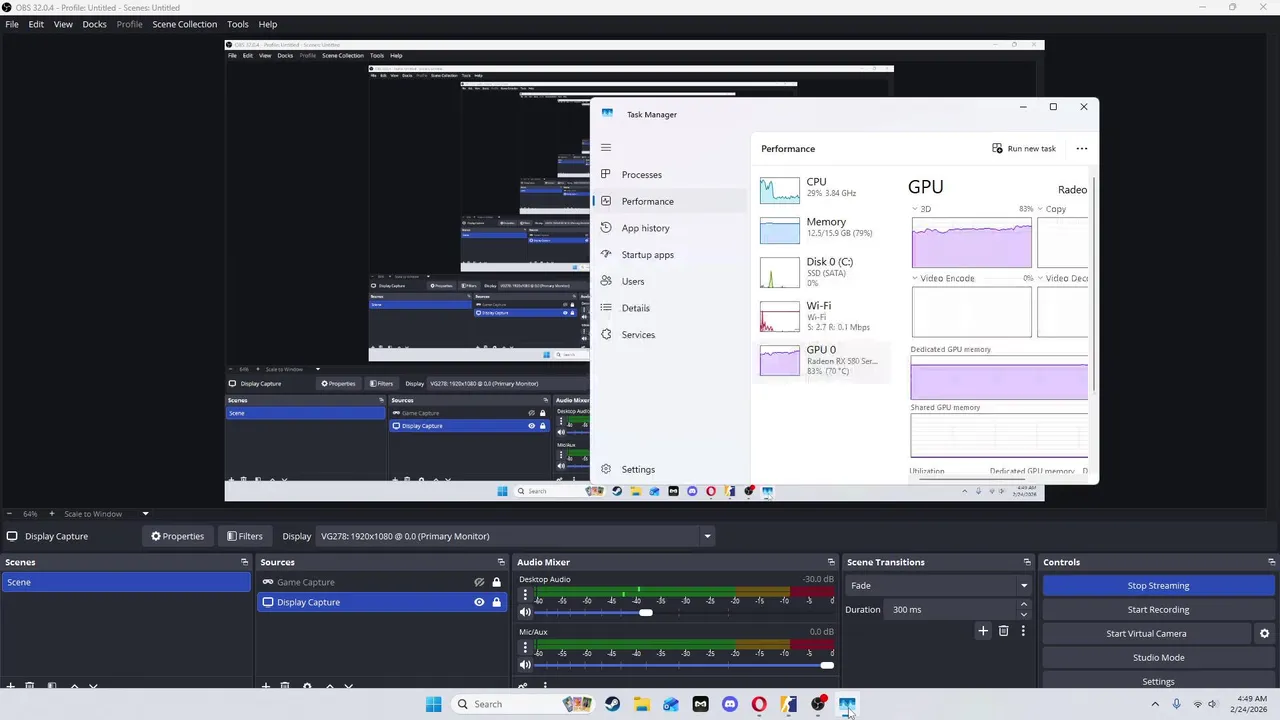Zoom out preview with minus icon
The image size is (1280, 720).
click(9, 514)
